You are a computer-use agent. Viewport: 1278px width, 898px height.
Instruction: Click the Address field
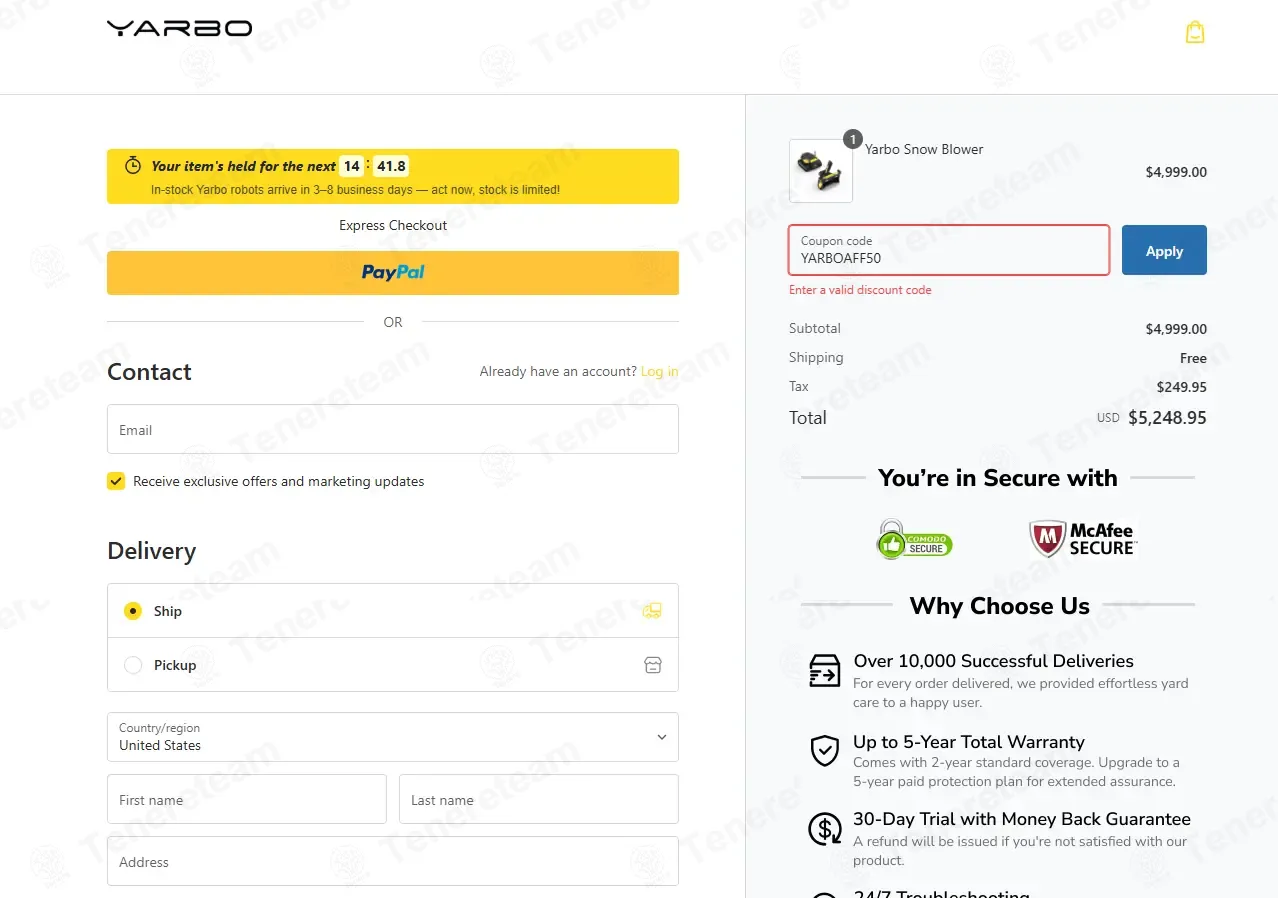pos(393,861)
